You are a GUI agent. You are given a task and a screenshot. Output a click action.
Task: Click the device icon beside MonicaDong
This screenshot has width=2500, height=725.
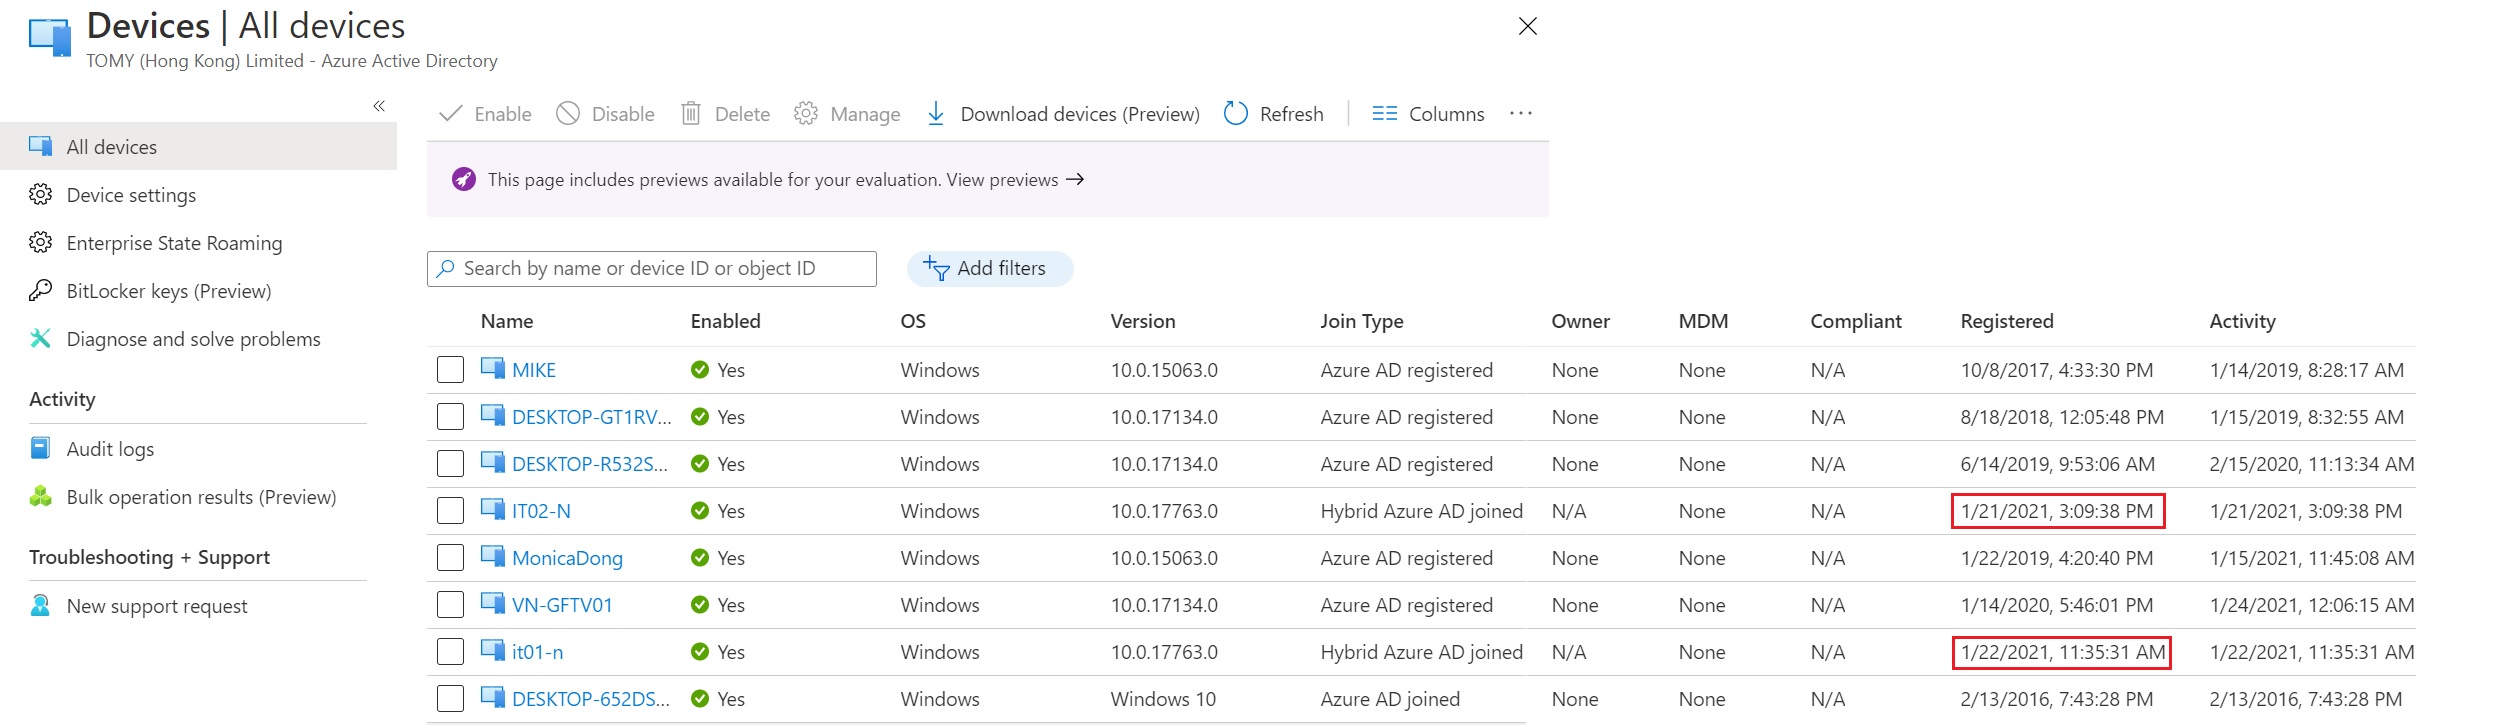(x=493, y=556)
